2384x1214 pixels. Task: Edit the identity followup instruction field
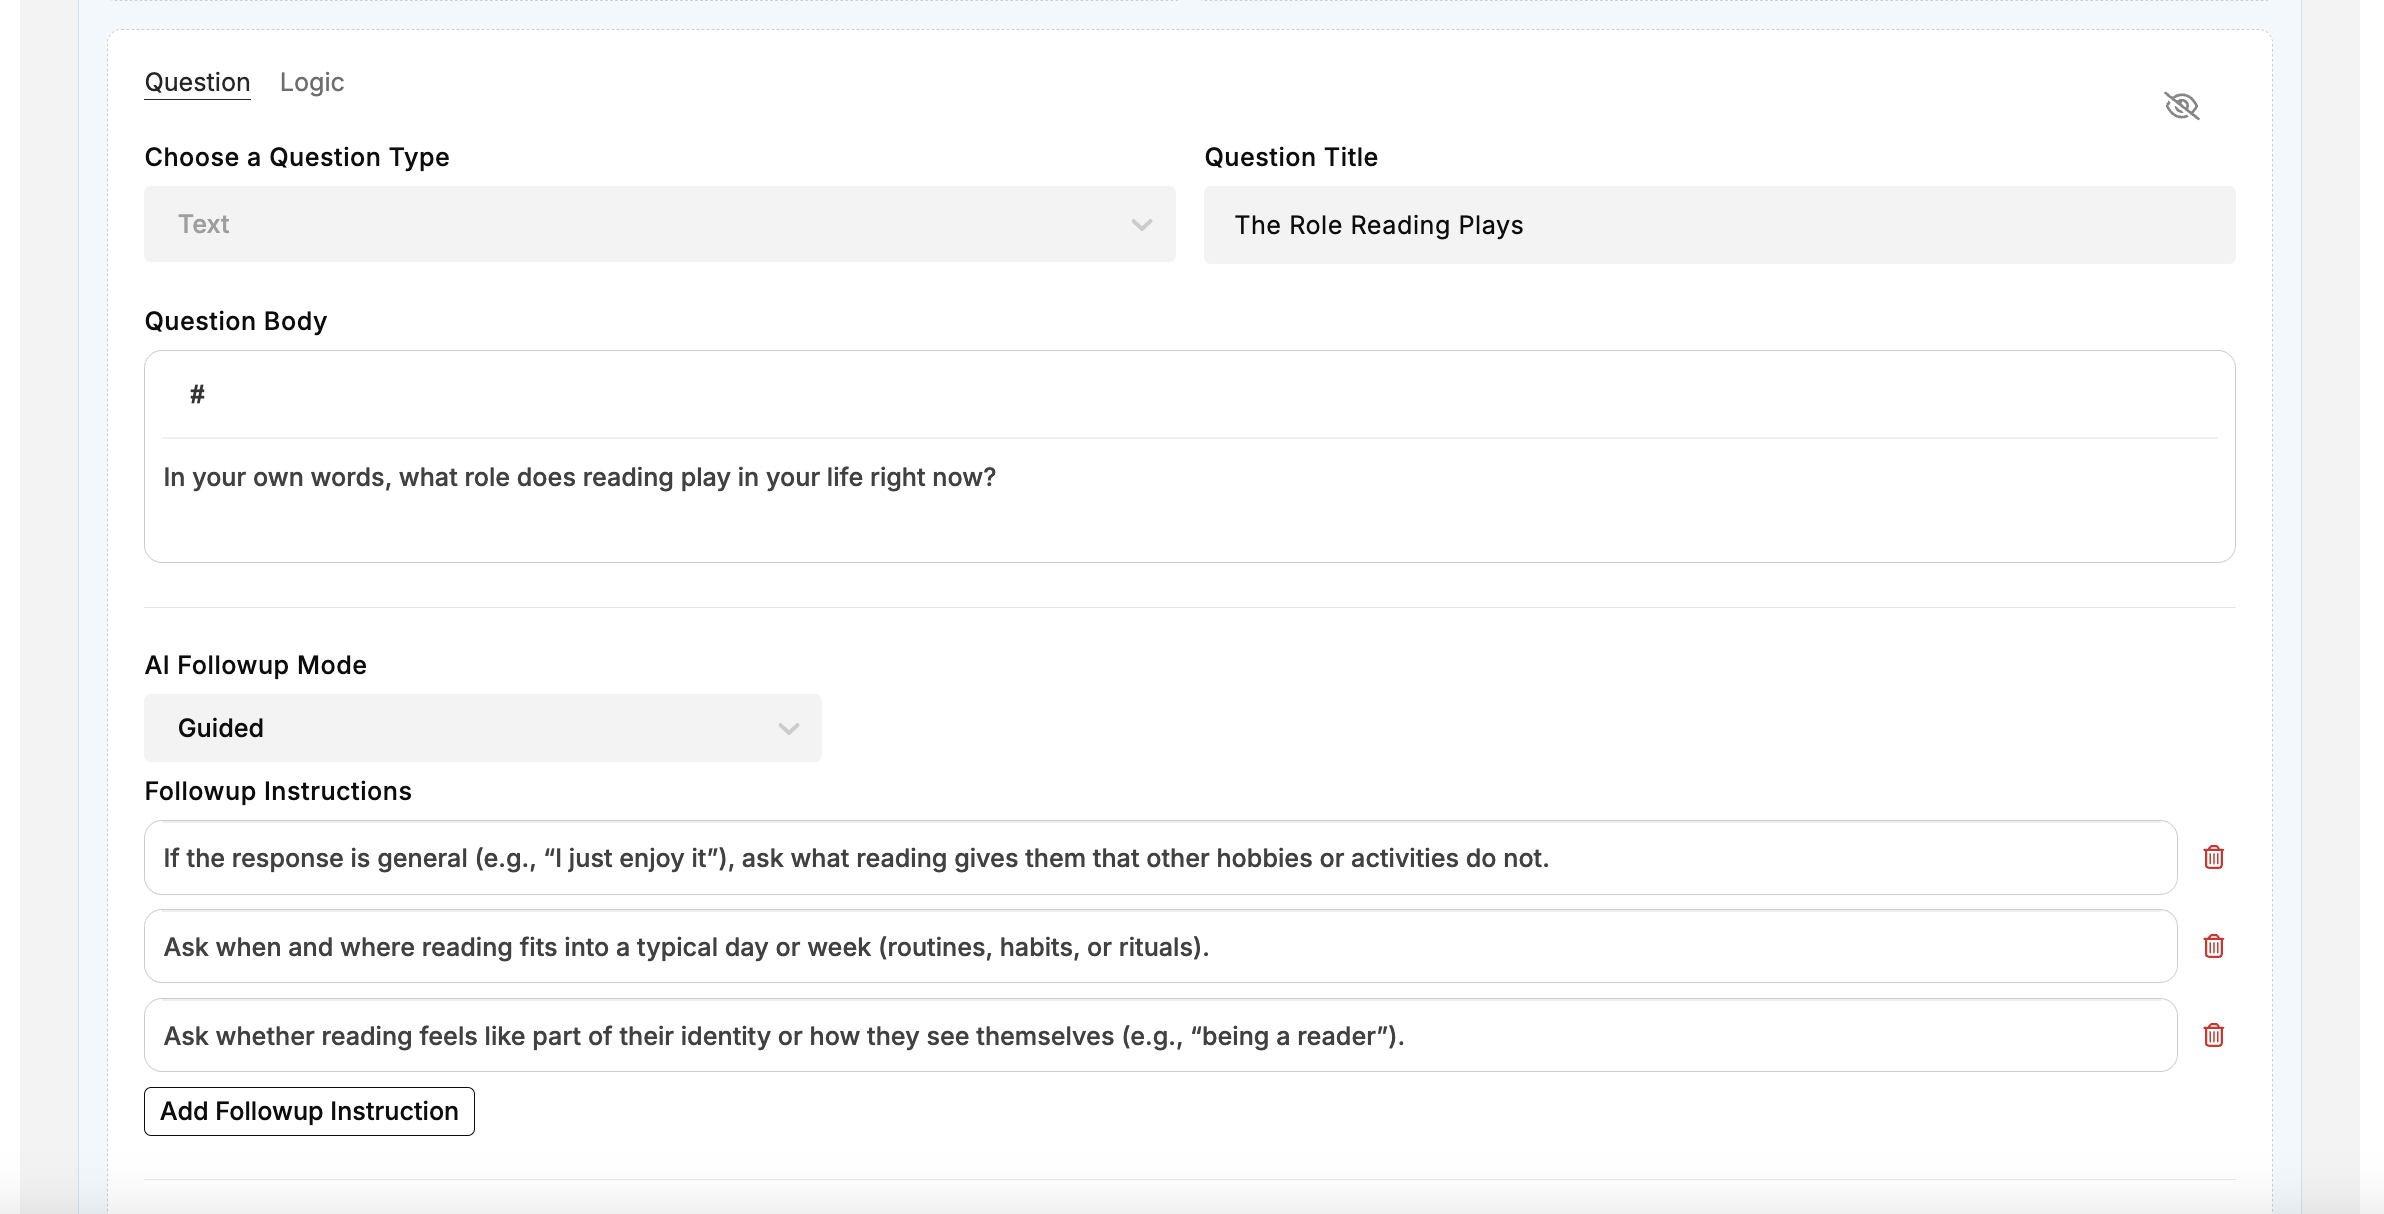(1160, 1036)
